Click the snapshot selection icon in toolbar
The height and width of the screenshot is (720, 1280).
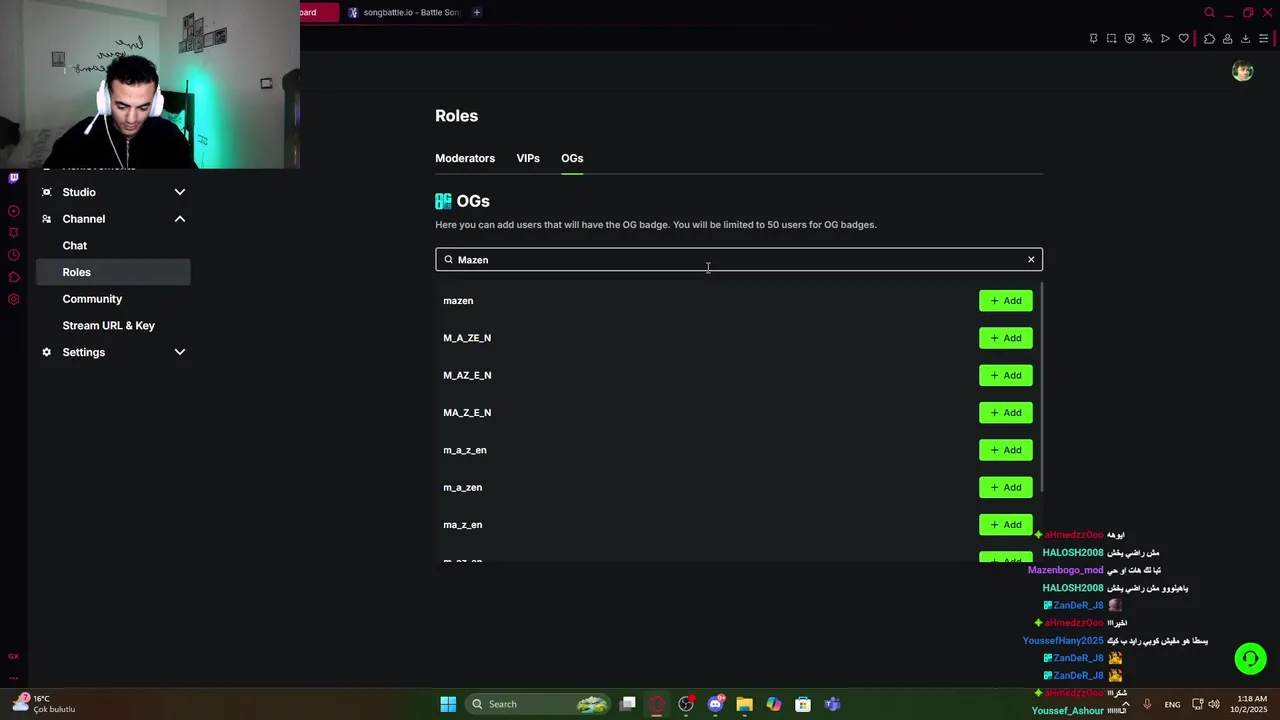point(1111,39)
